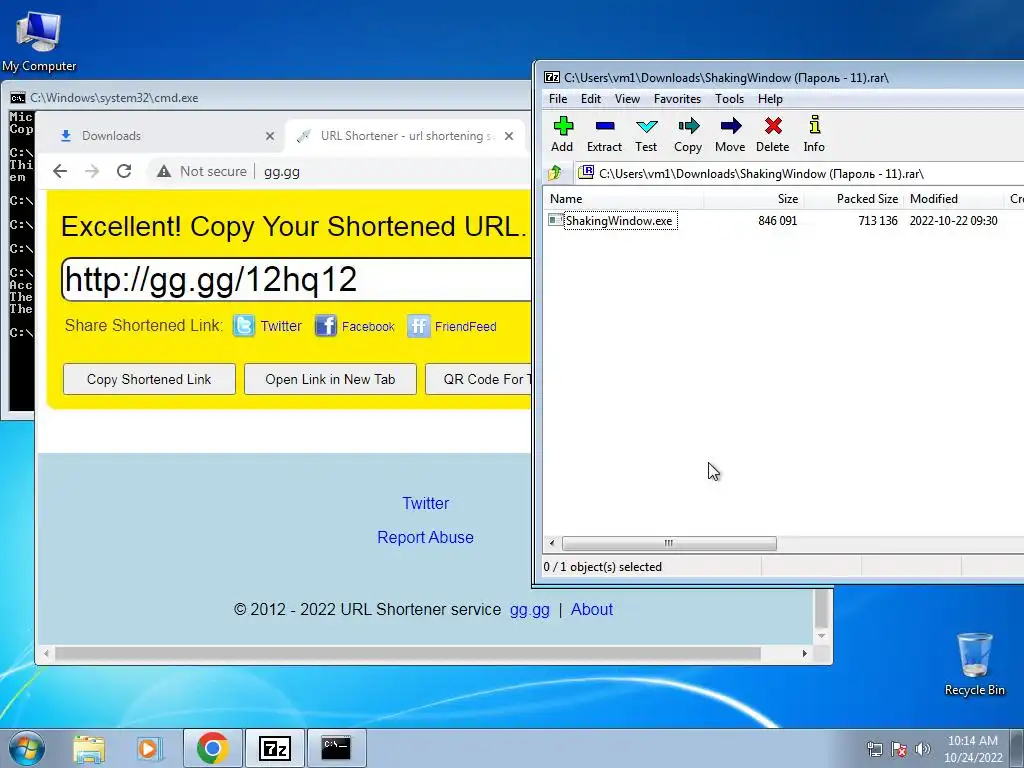The width and height of the screenshot is (1024, 768).
Task: Open Windows Media Player from taskbar
Action: click(149, 748)
